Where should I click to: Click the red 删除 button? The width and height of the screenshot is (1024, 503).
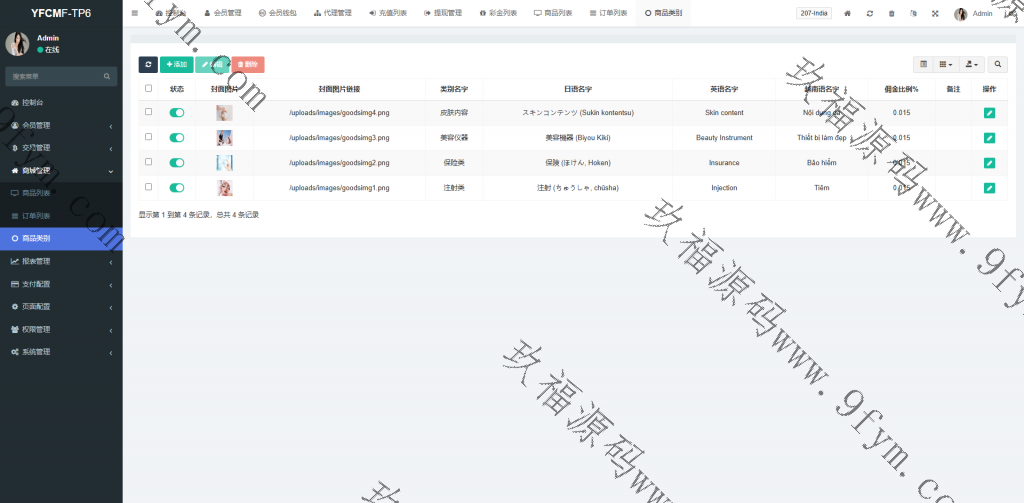(x=248, y=64)
